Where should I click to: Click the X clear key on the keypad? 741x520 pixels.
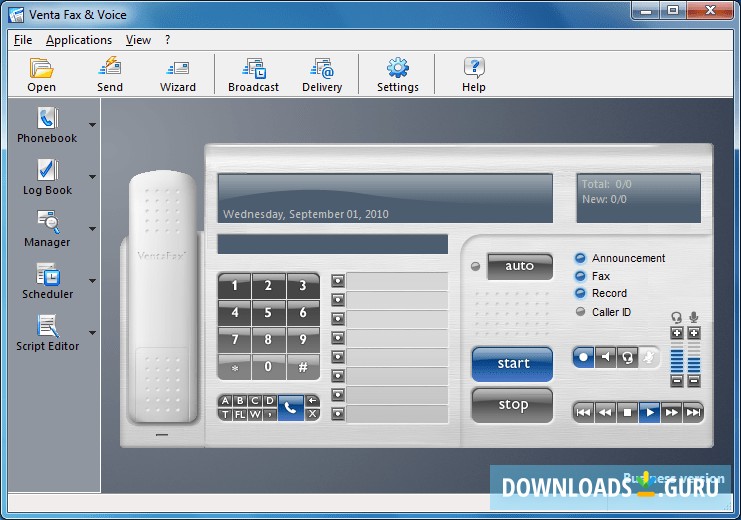[312, 414]
